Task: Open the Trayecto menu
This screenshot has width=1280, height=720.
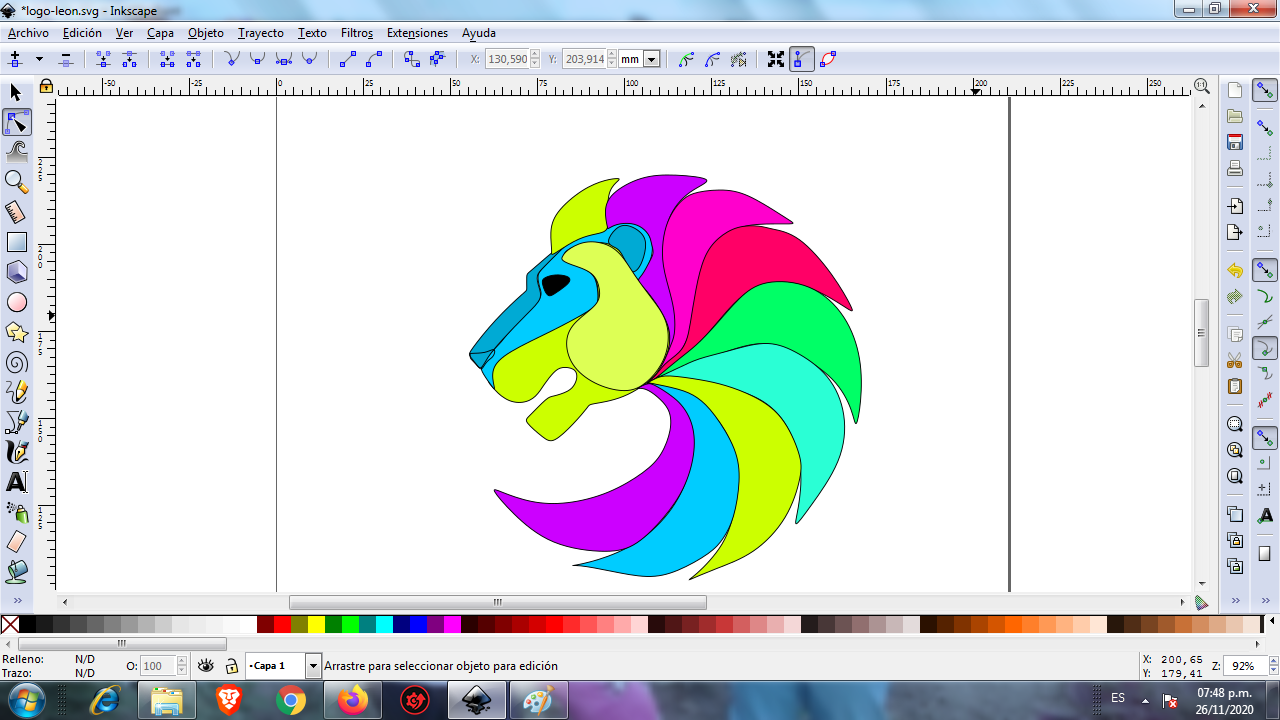Action: click(x=261, y=33)
